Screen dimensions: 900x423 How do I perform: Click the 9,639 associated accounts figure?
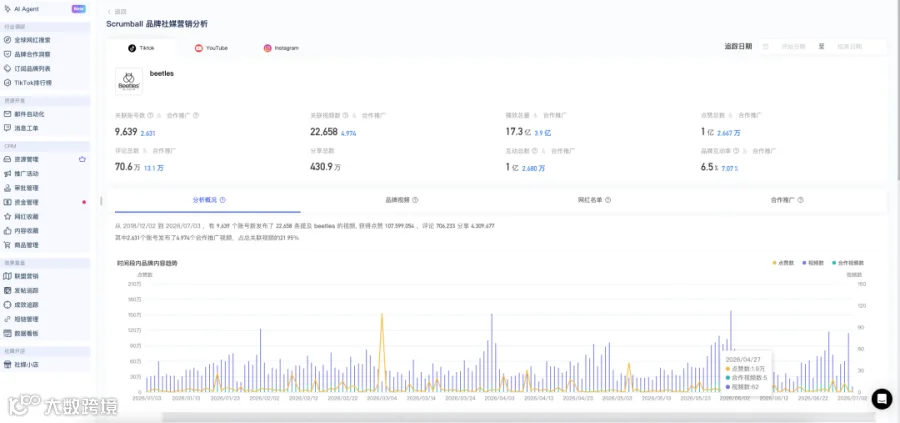[x=126, y=132]
